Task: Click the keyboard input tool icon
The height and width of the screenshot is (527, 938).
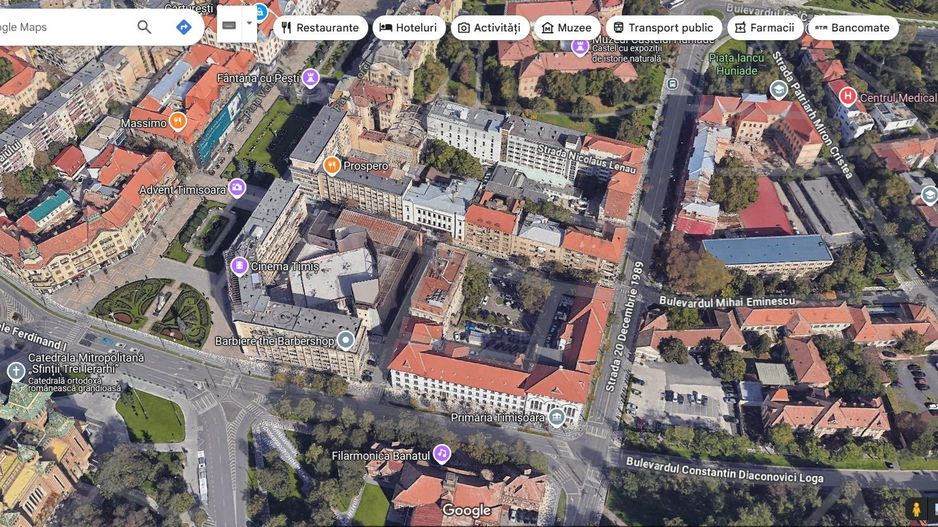Action: (x=229, y=25)
